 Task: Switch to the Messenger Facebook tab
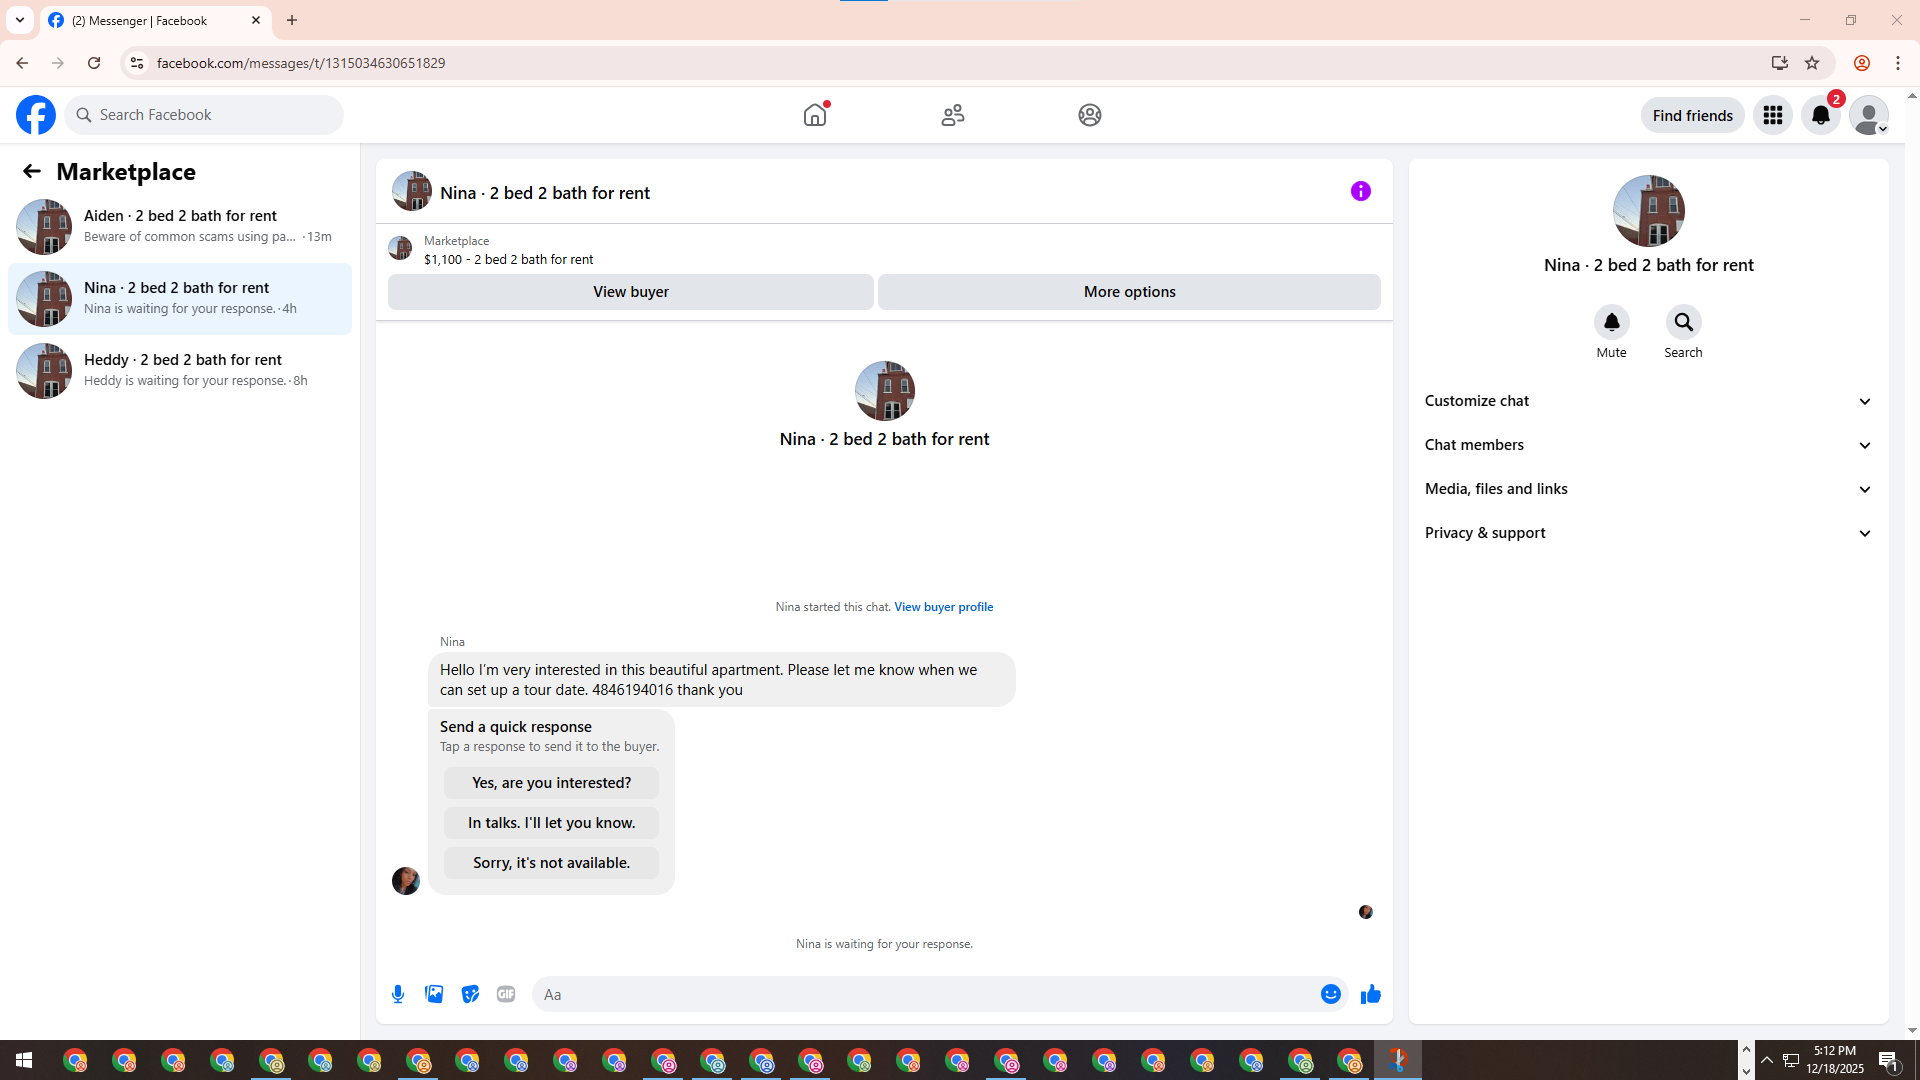pyautogui.click(x=155, y=20)
